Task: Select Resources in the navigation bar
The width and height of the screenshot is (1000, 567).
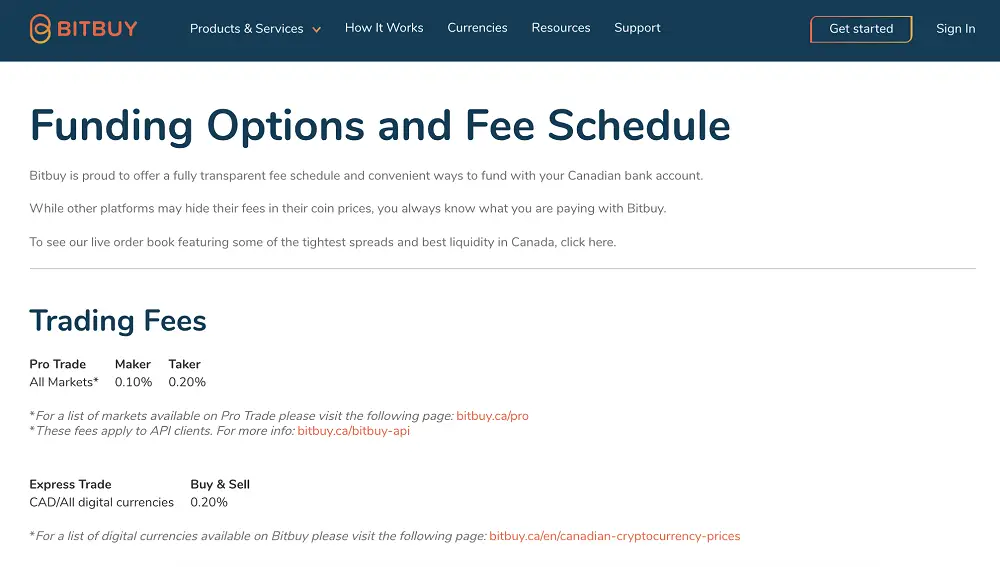Action: tap(561, 28)
